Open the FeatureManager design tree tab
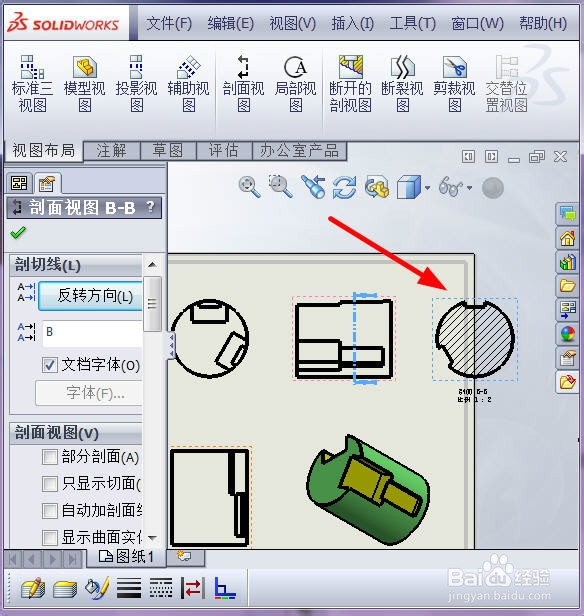The image size is (584, 616). [x=19, y=183]
